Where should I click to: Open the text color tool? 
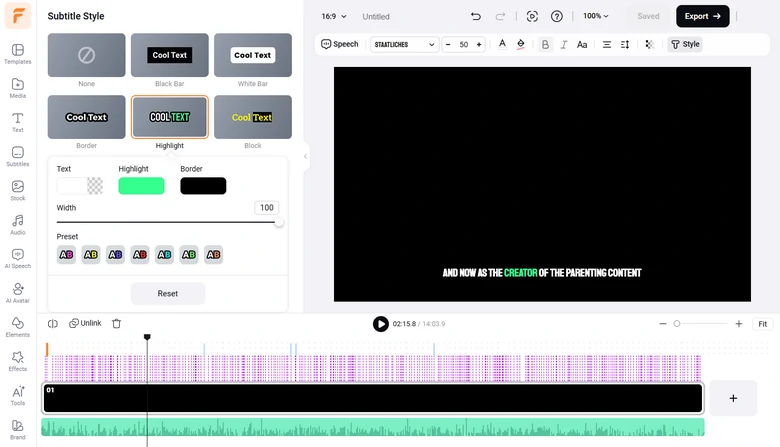click(x=502, y=44)
